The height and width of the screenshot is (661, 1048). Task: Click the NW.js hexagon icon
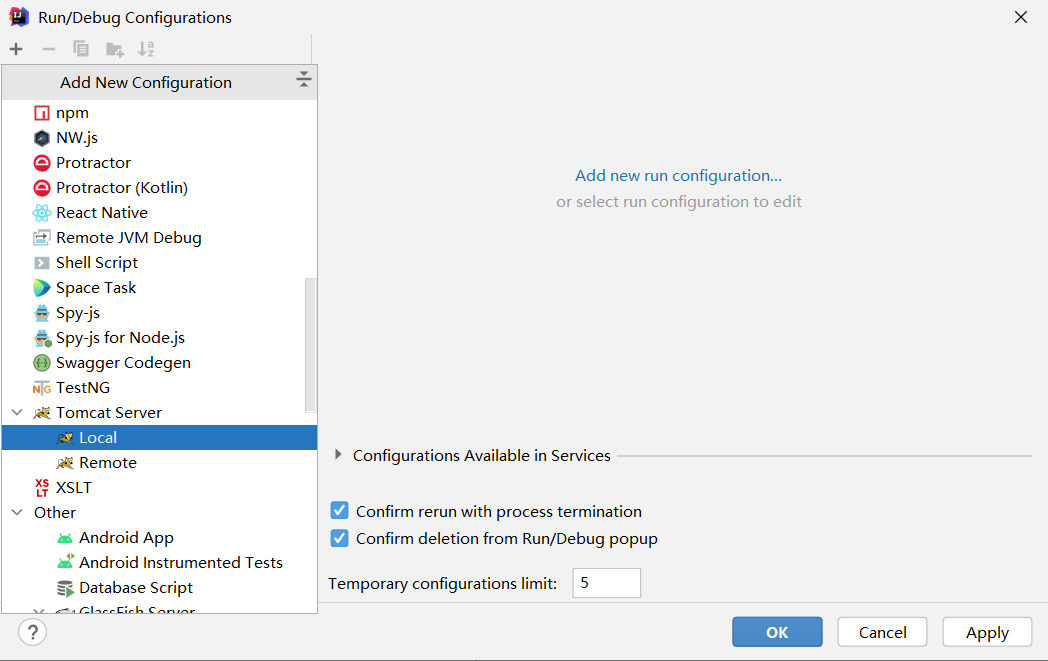pos(41,138)
